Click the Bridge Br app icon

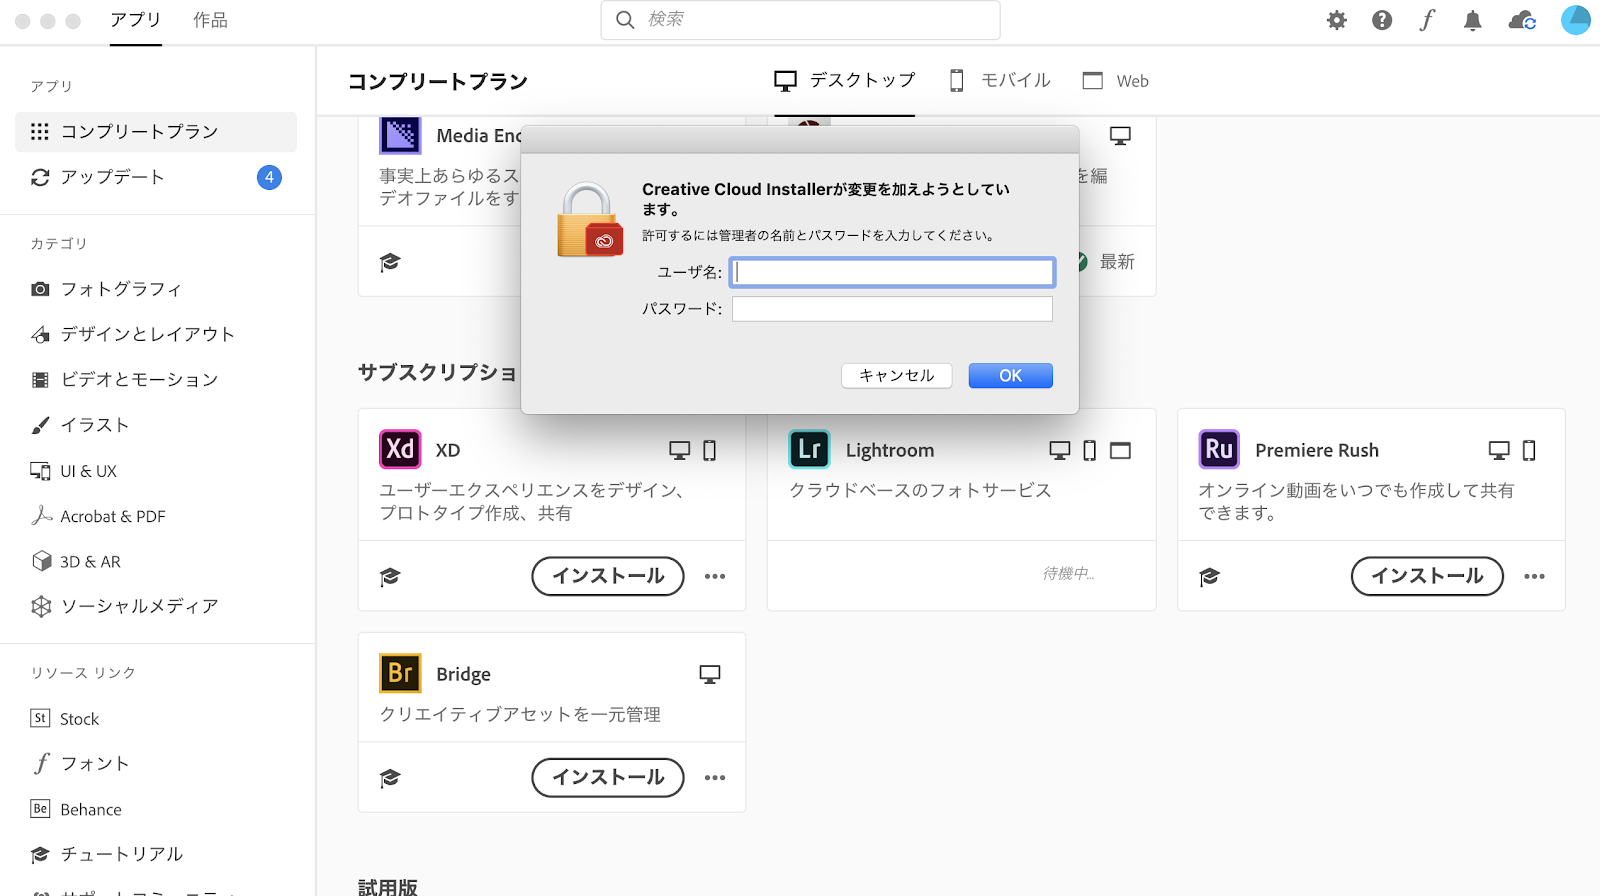(400, 673)
